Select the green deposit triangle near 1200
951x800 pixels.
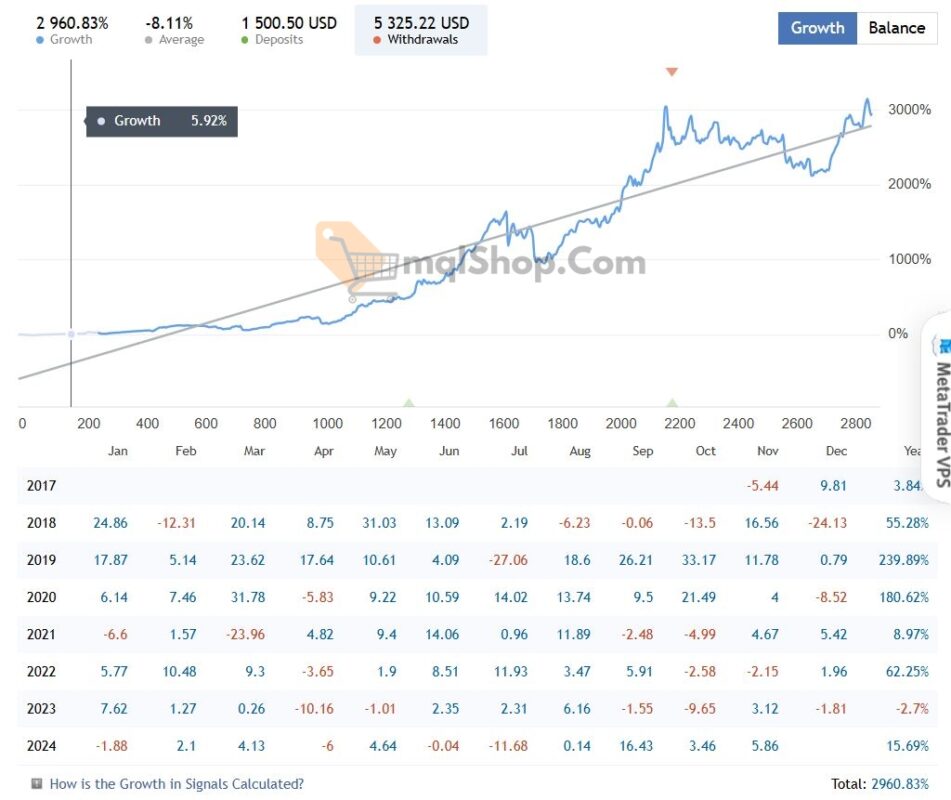[409, 402]
